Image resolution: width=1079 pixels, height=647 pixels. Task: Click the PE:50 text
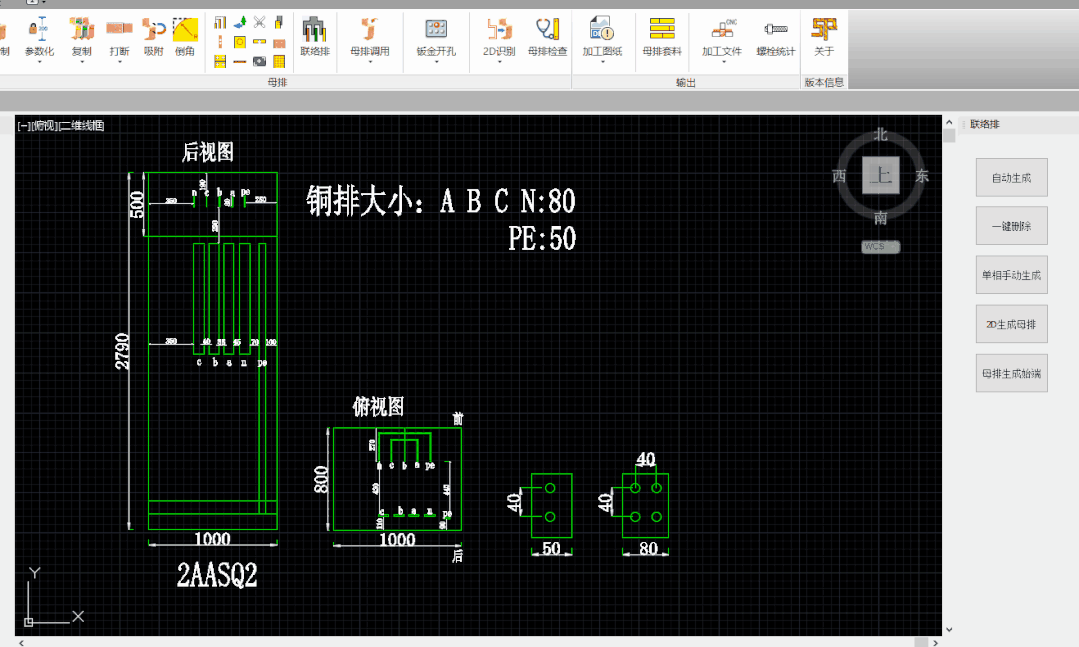tap(542, 239)
